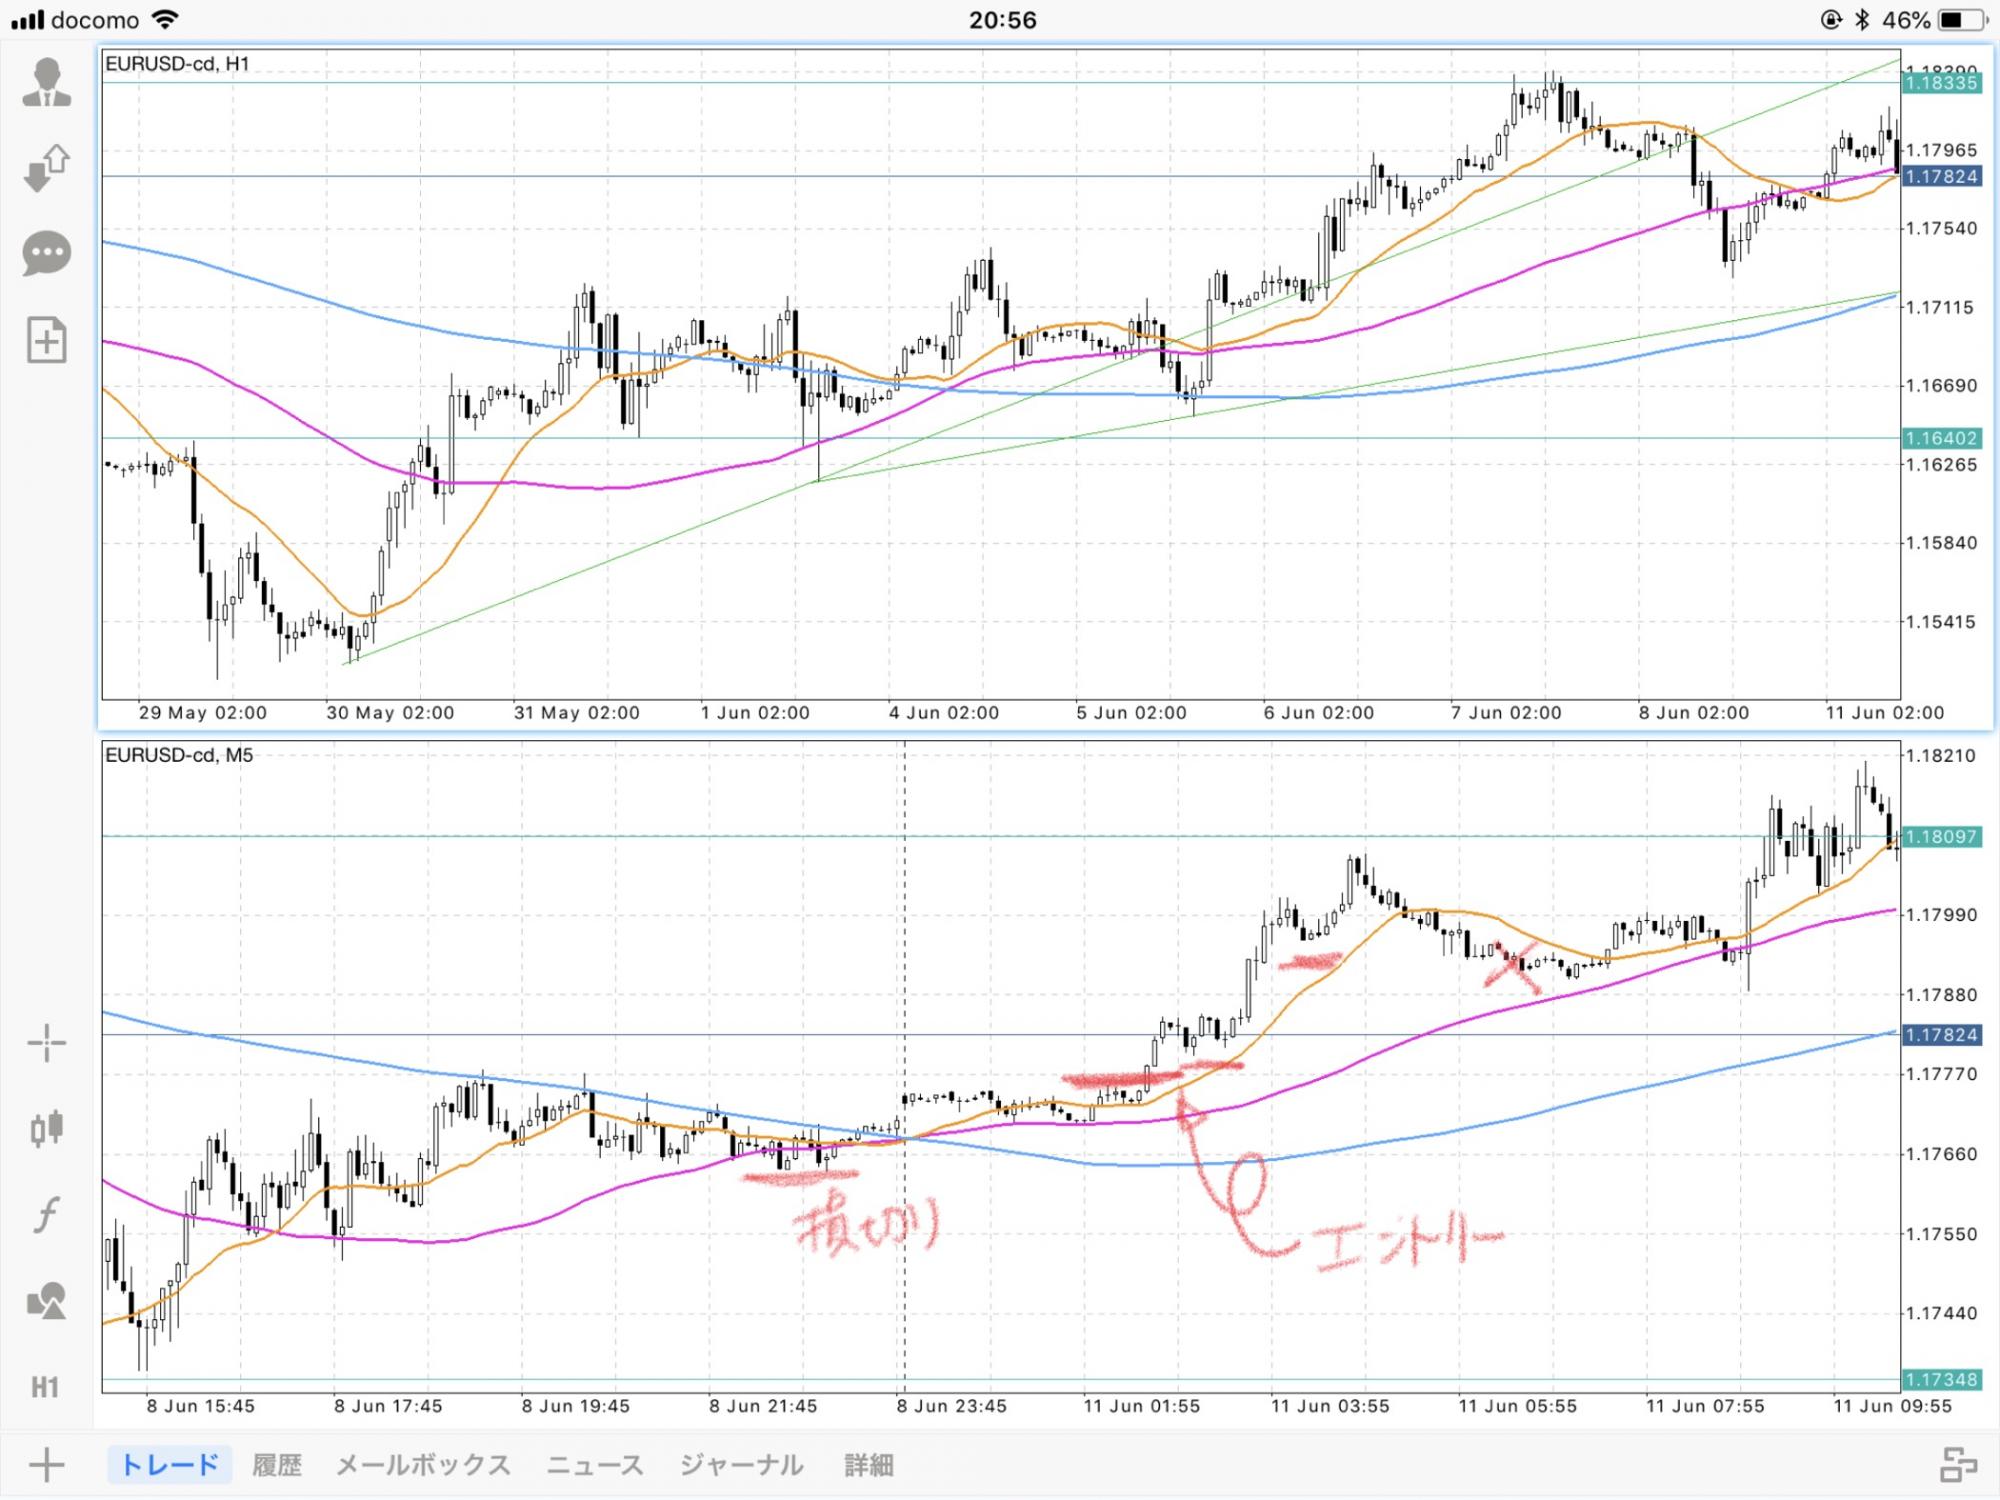Tap the plus button in bottom bar
Image resolution: width=2000 pixels, height=1500 pixels.
click(x=46, y=1466)
